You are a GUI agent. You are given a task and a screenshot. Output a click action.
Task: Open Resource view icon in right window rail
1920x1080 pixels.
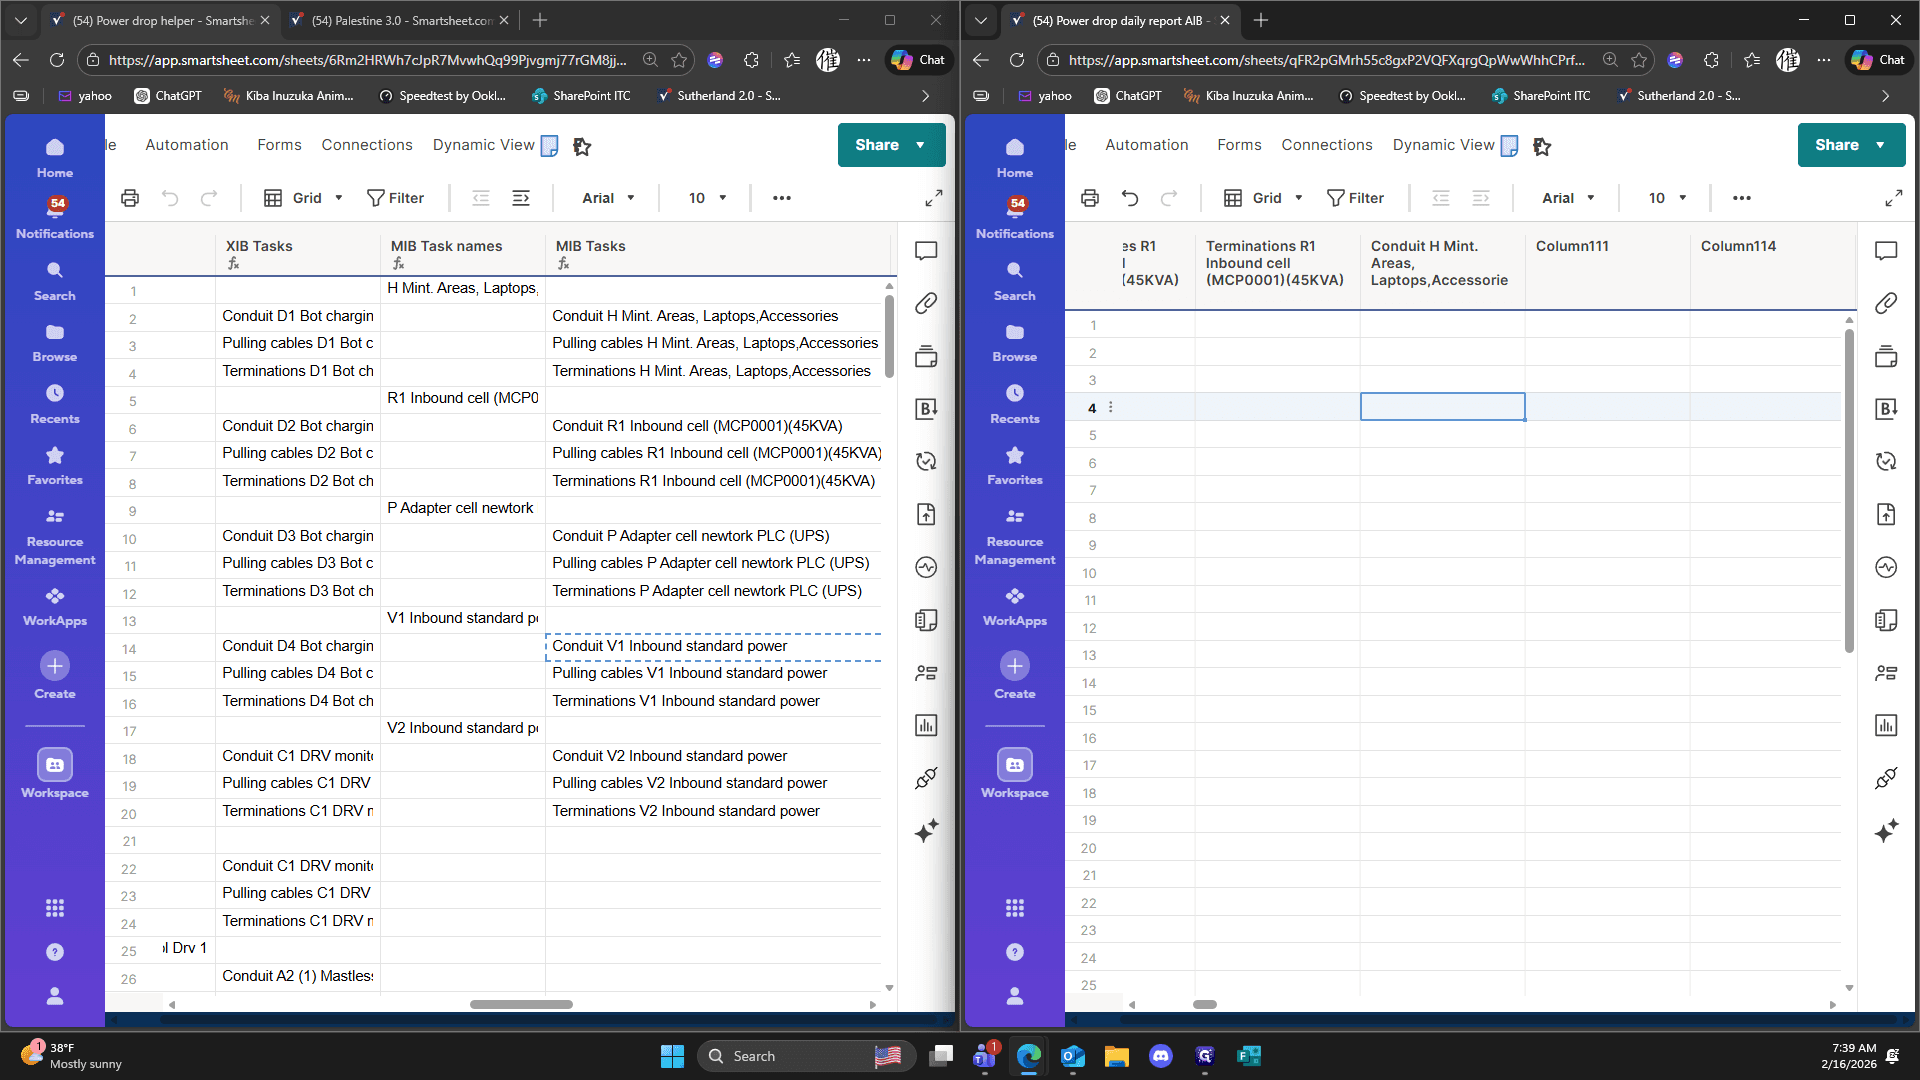1886,673
